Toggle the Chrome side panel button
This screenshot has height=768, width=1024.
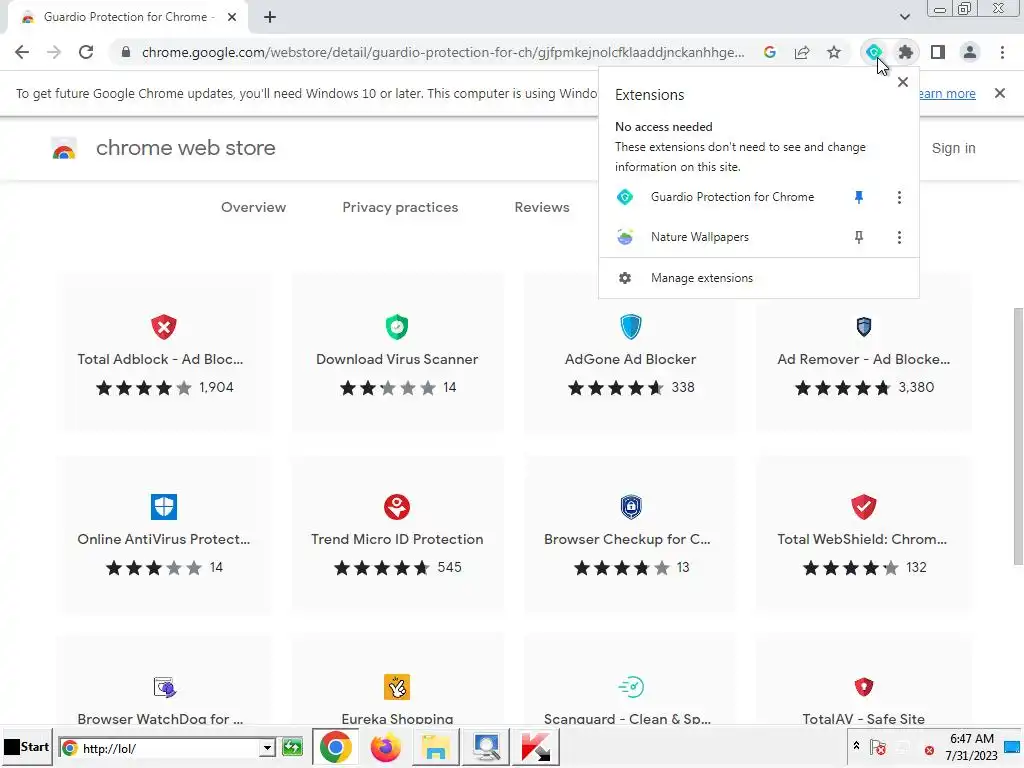pyautogui.click(x=938, y=52)
